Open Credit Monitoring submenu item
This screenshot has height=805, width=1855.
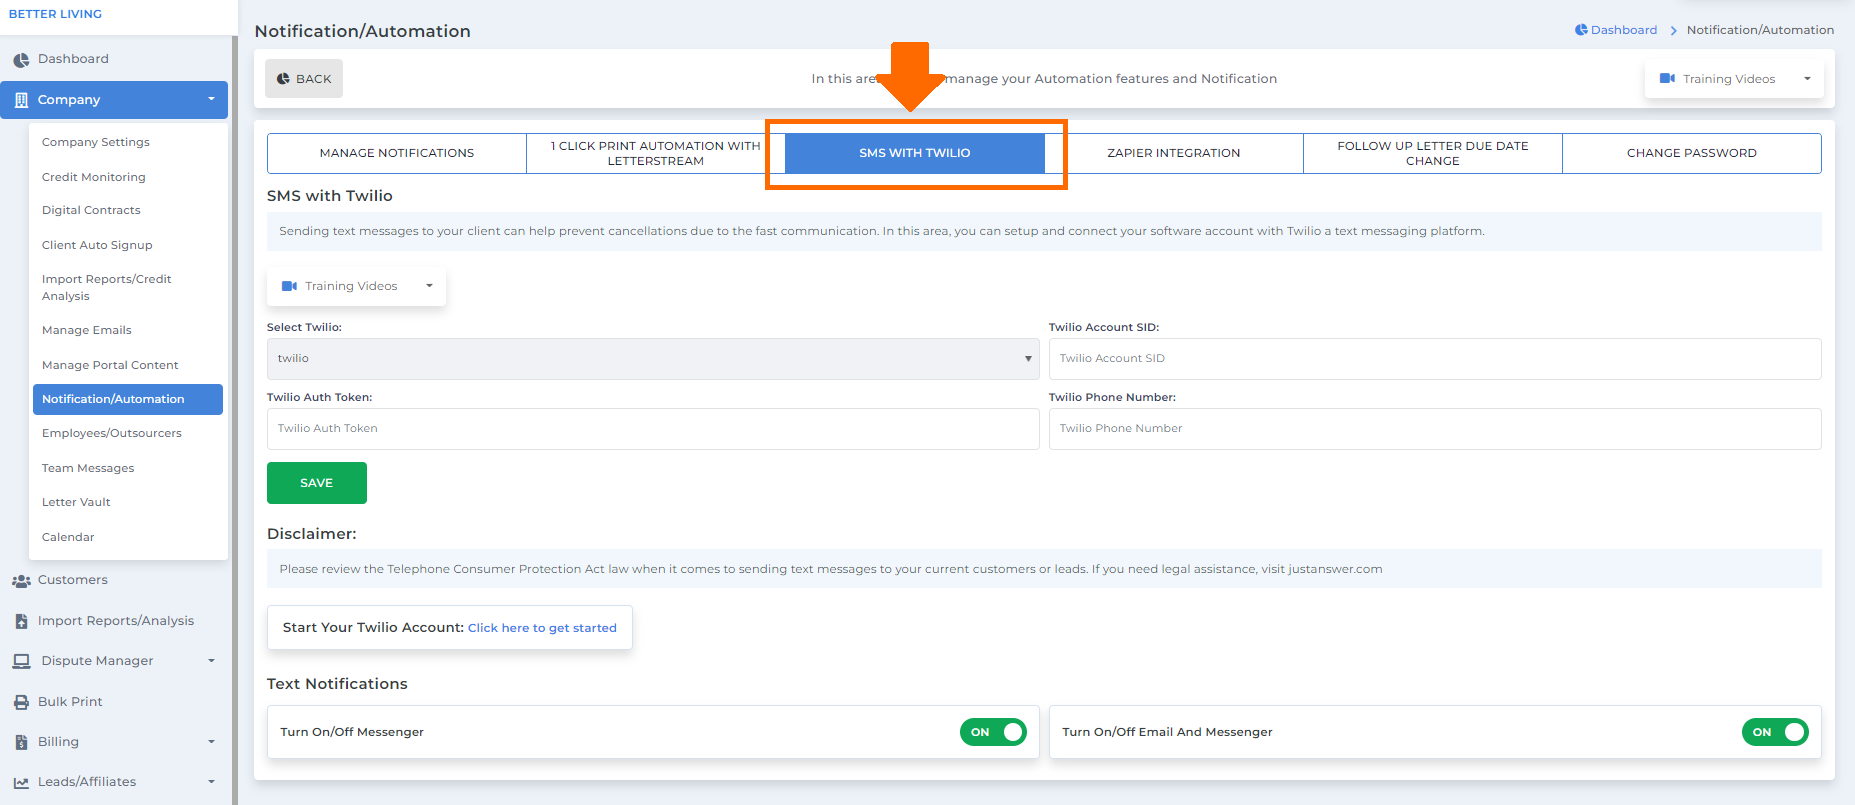pyautogui.click(x=94, y=177)
